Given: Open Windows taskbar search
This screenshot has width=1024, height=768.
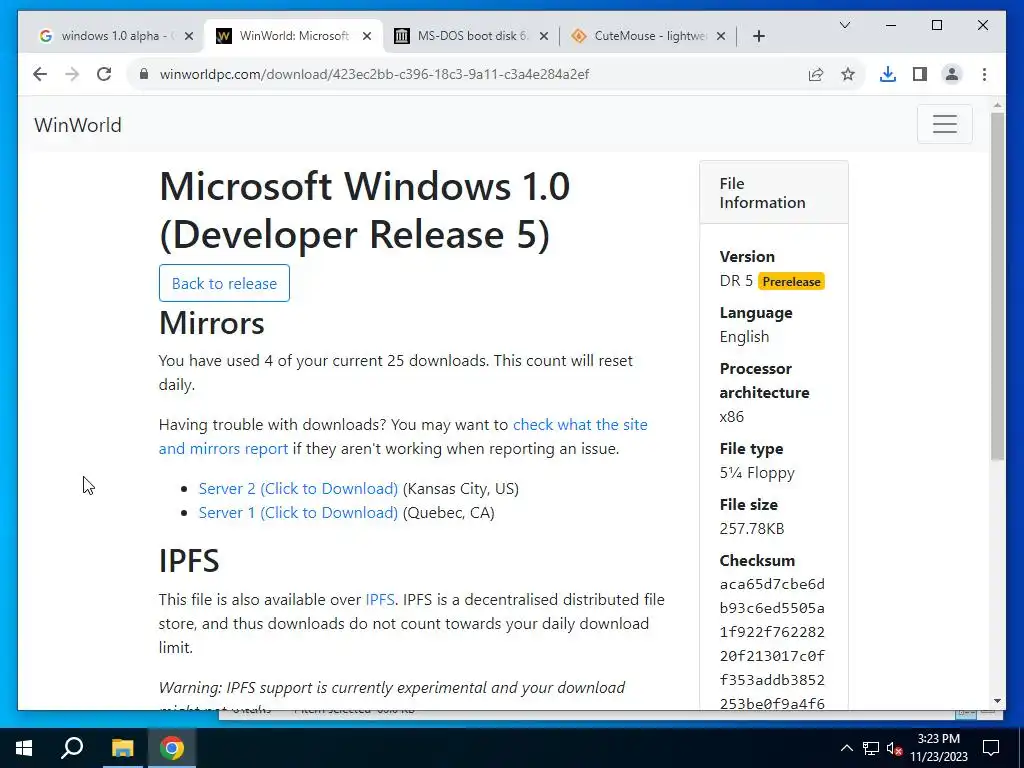Looking at the screenshot, I should pos(72,748).
